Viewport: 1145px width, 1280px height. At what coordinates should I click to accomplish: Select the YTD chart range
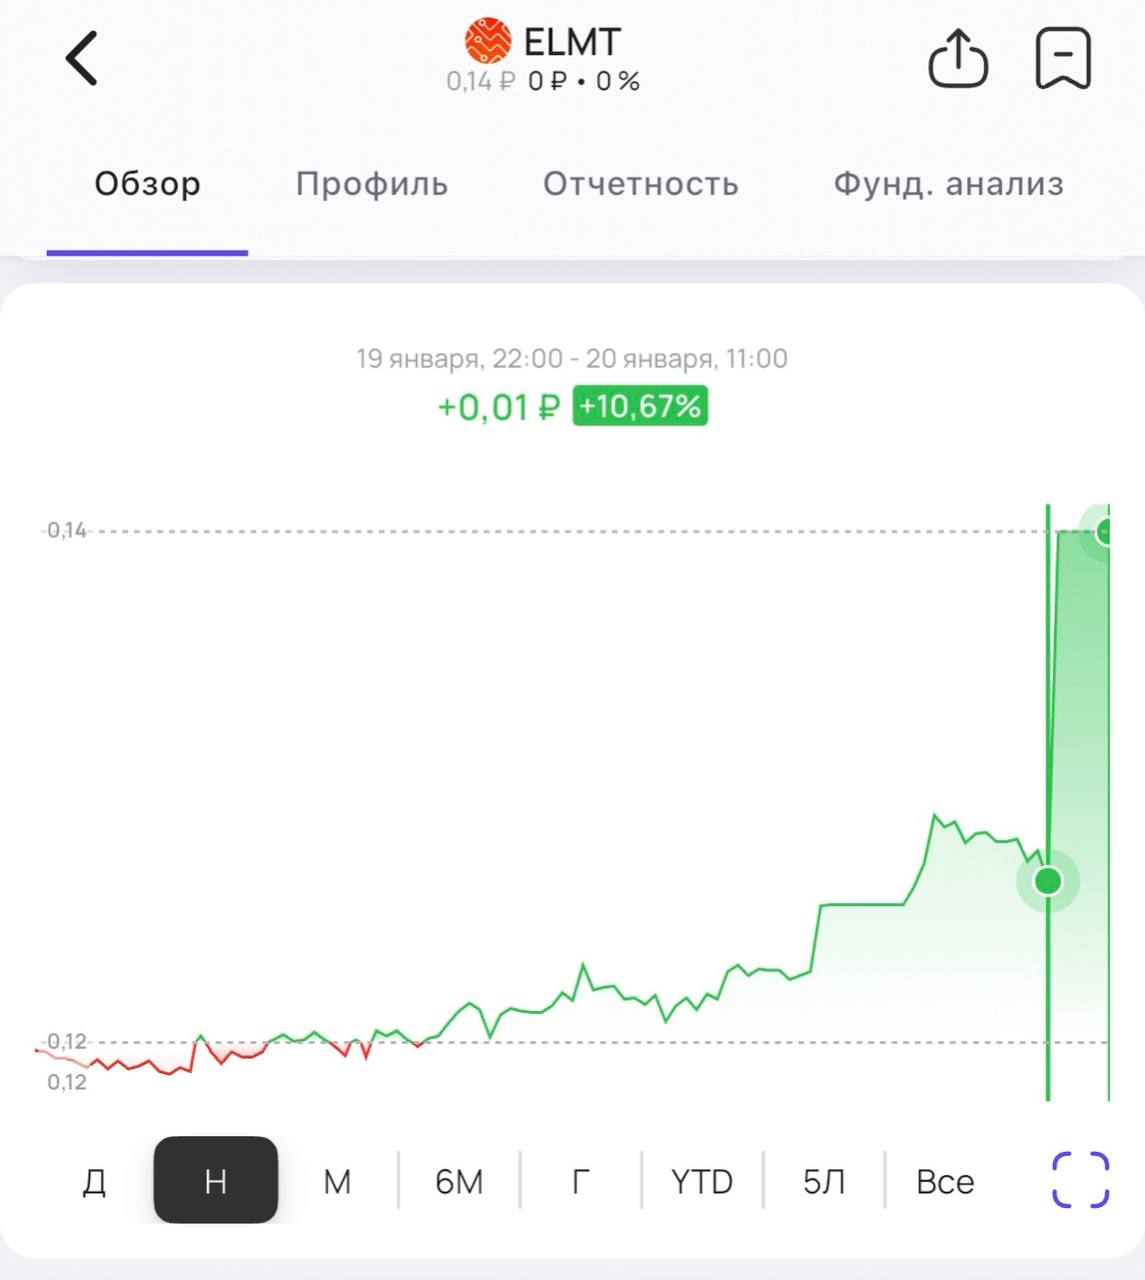coord(701,1181)
